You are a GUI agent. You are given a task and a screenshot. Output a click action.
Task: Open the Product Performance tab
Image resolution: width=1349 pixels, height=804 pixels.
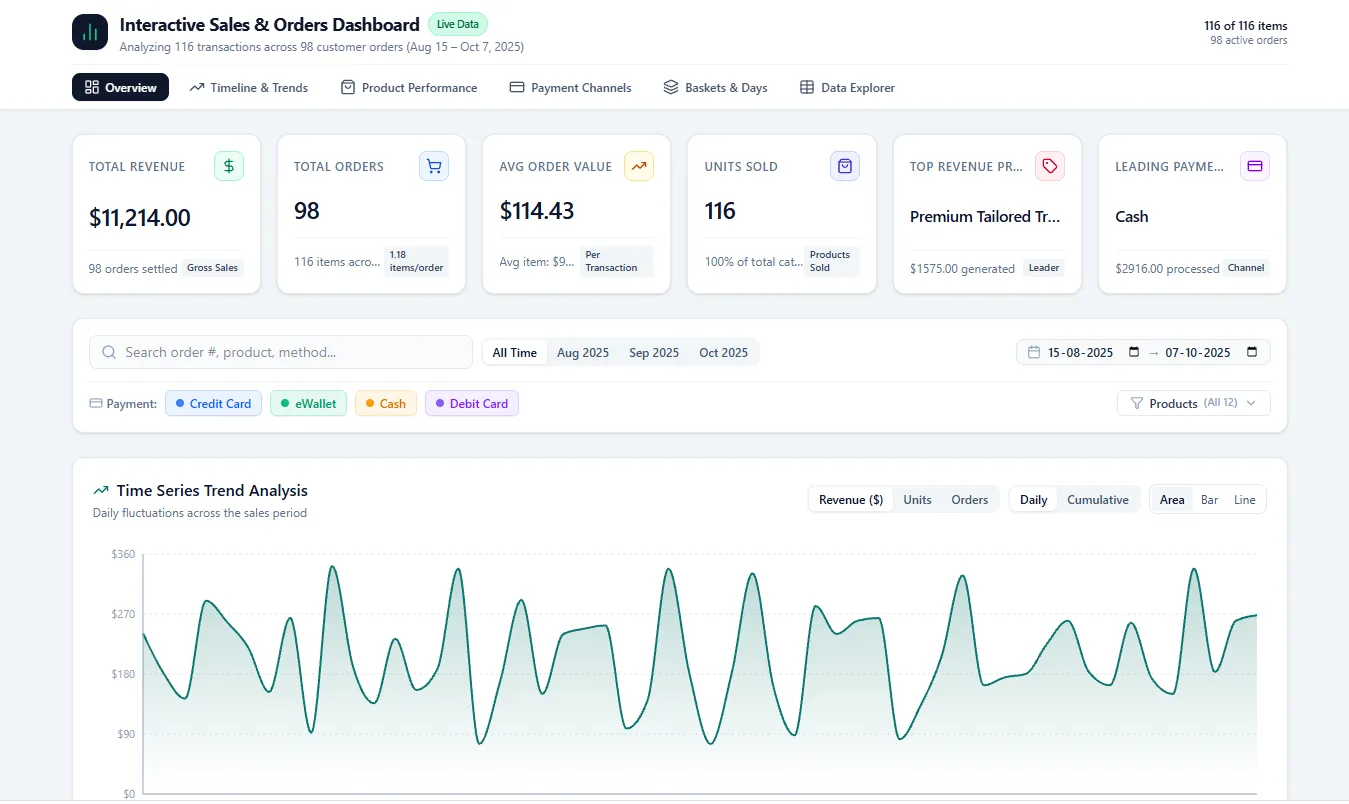[409, 87]
